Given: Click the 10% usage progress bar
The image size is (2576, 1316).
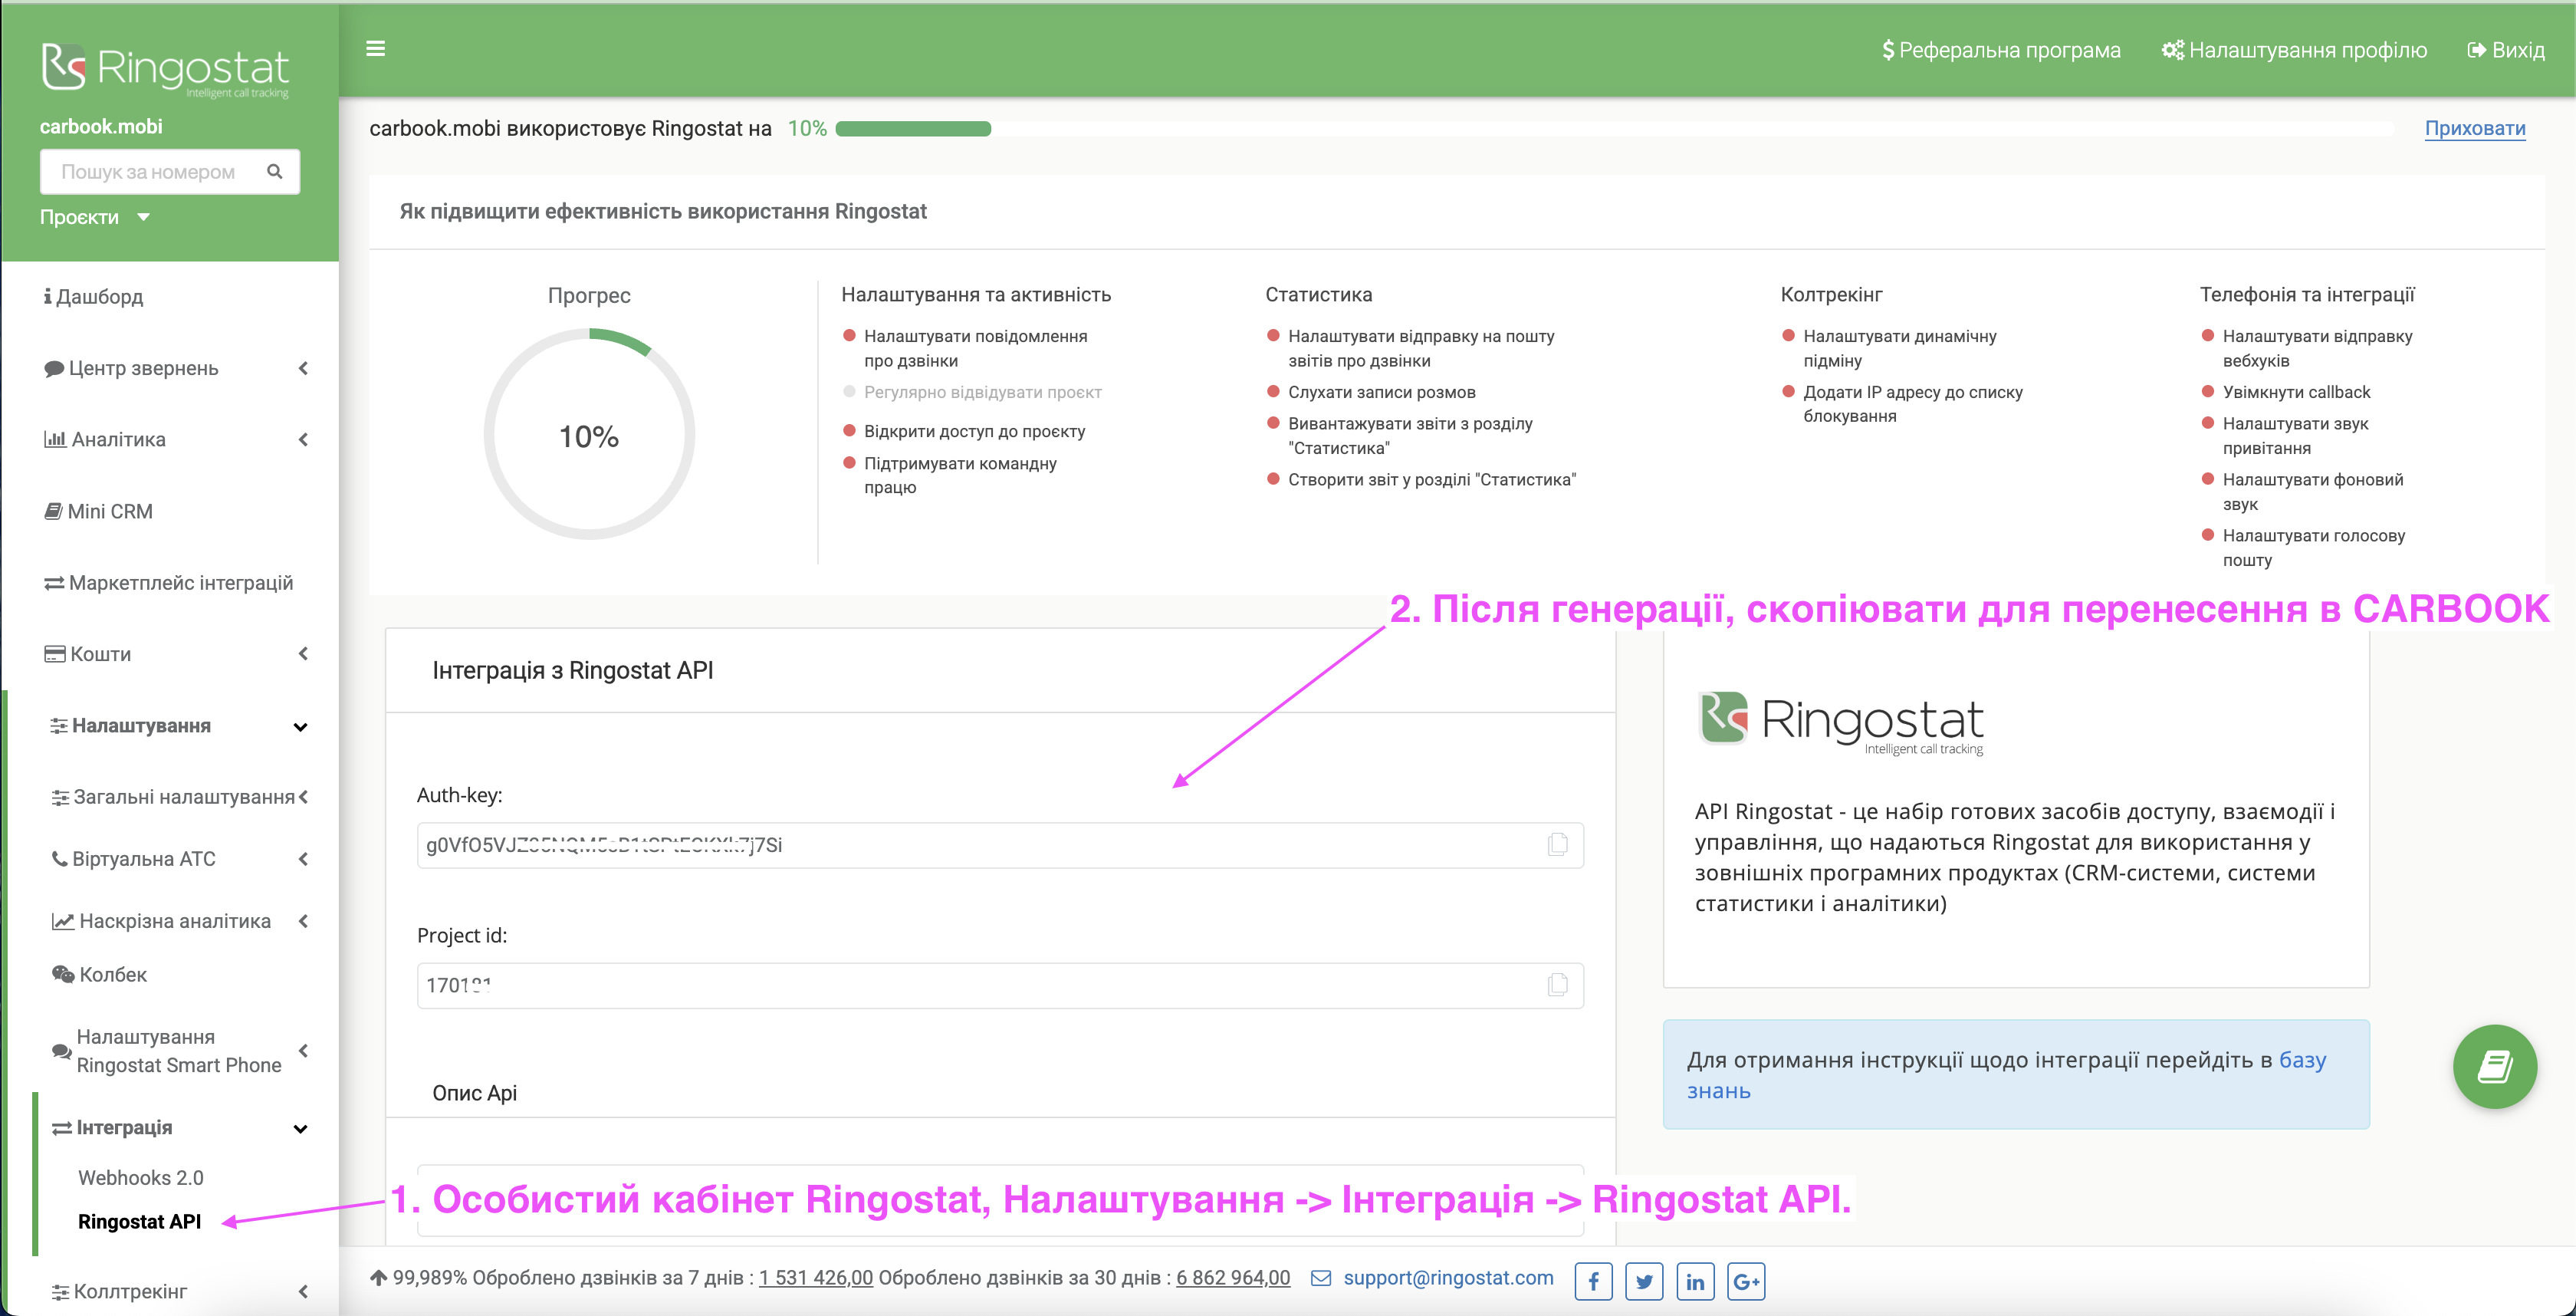Looking at the screenshot, I should click(913, 129).
